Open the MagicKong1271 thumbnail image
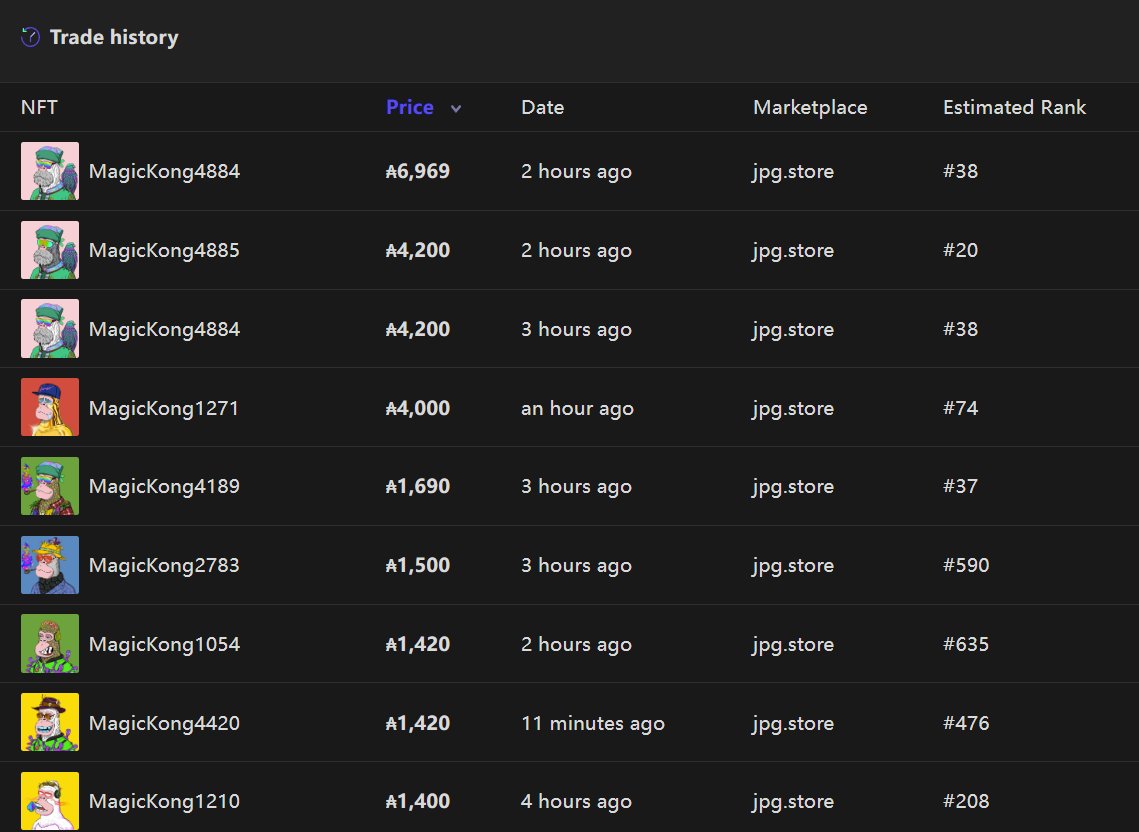This screenshot has height=832, width=1139. [50, 407]
